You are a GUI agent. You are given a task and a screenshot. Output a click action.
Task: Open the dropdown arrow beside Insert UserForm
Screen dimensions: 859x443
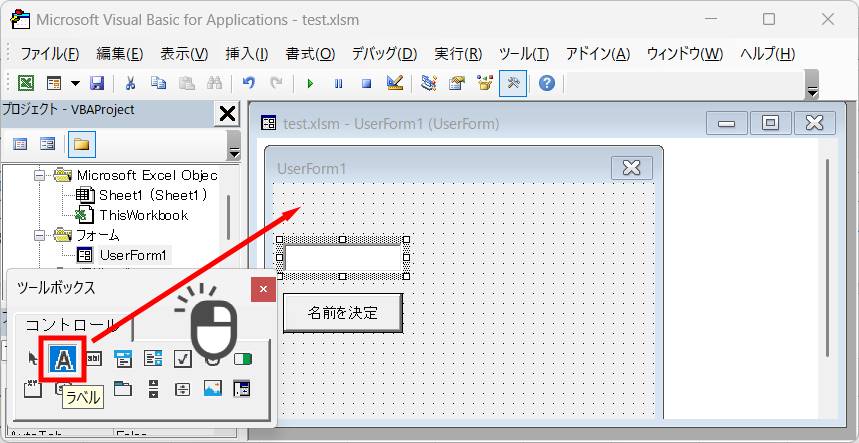(x=75, y=84)
